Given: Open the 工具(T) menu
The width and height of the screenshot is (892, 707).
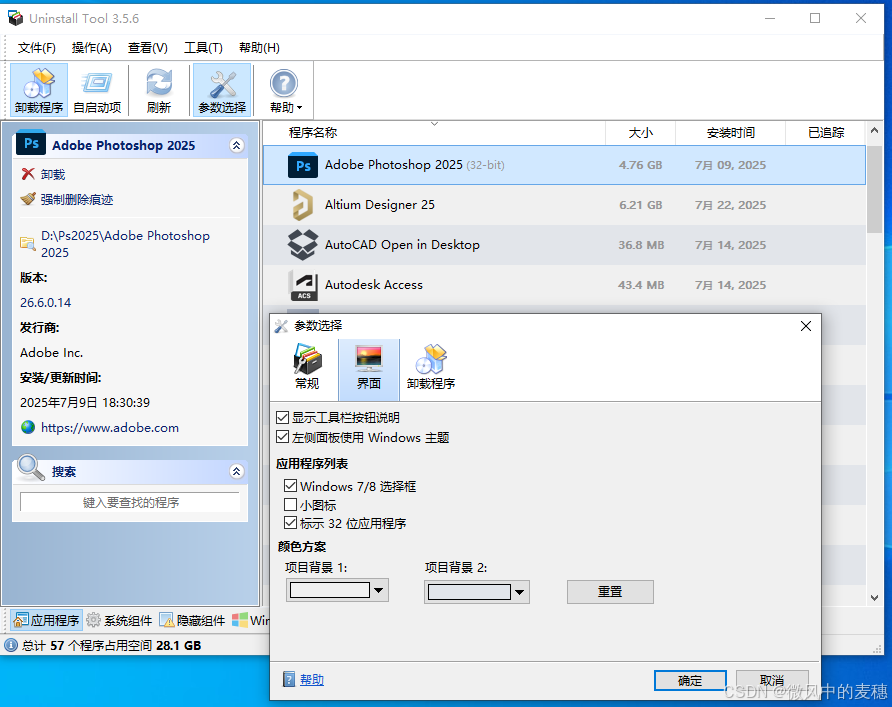Looking at the screenshot, I should 203,48.
